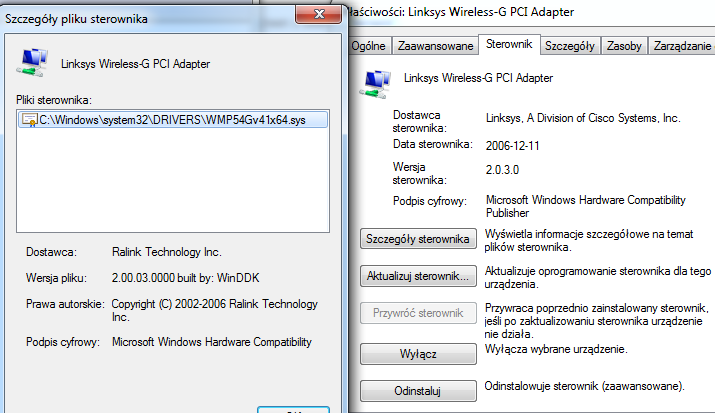The width and height of the screenshot is (715, 413).
Task: Click file version 2.00.03.0000 text
Action: [x=185, y=278]
